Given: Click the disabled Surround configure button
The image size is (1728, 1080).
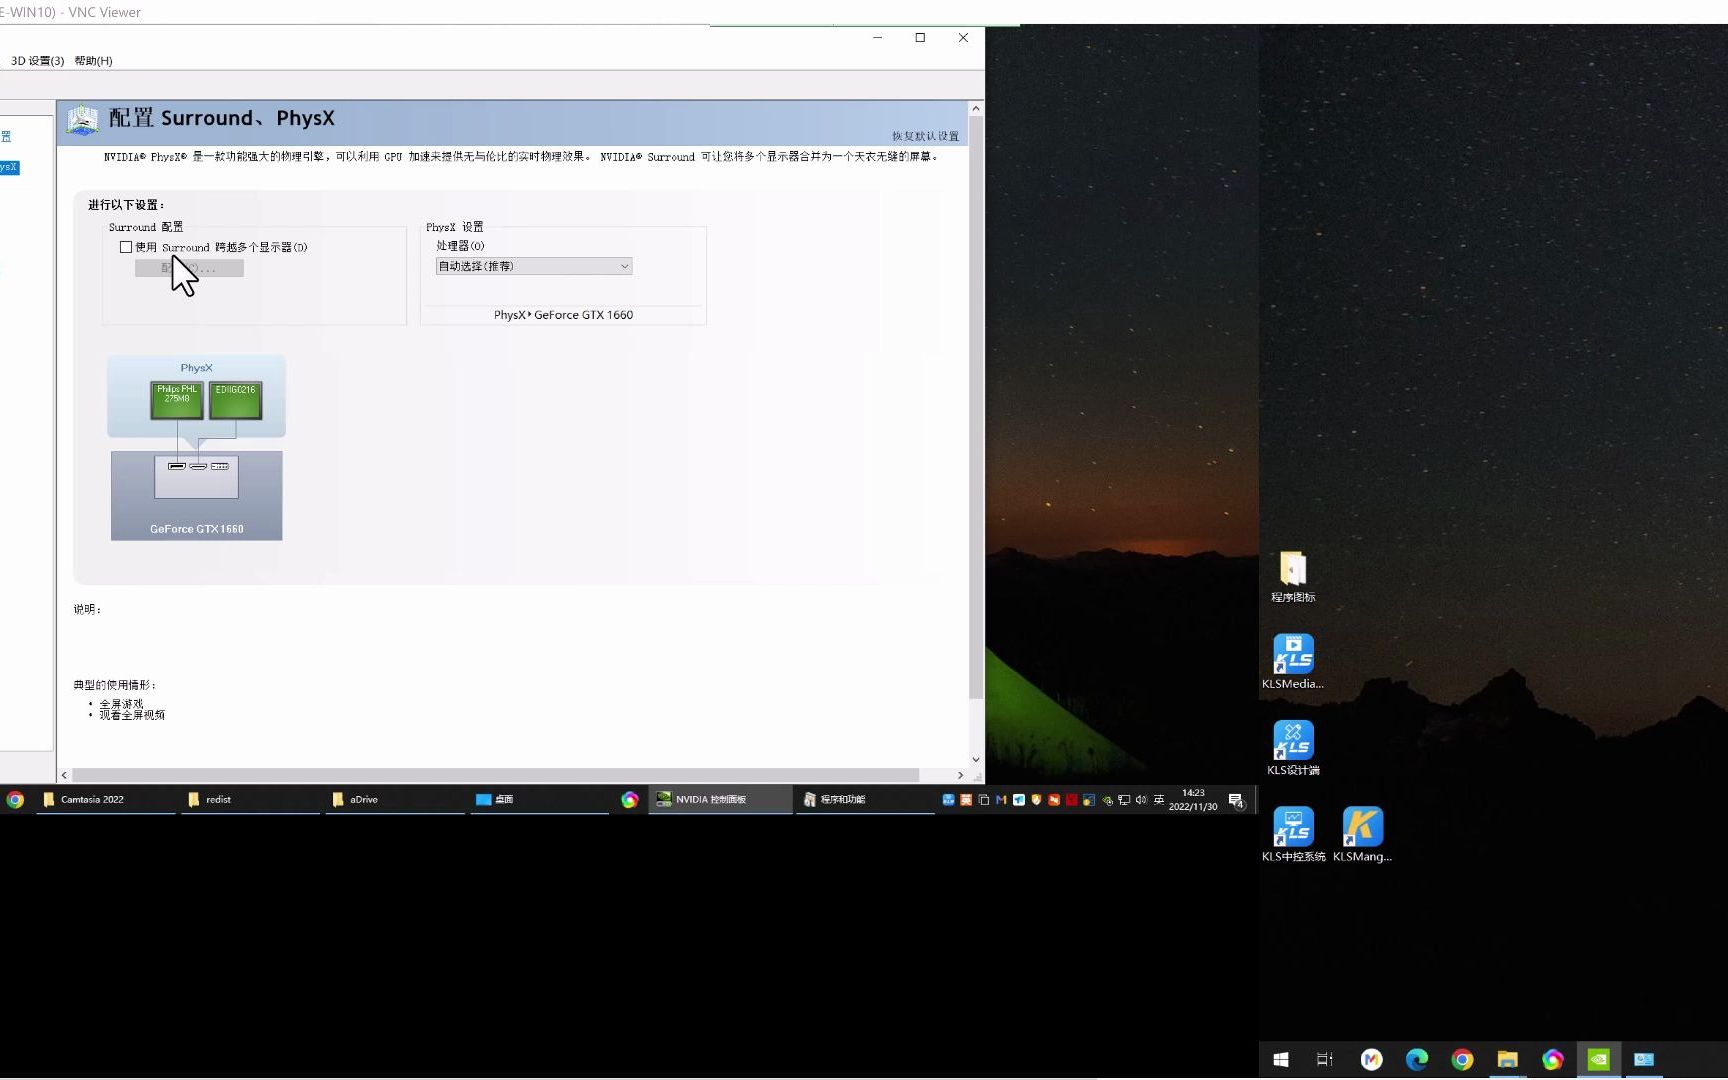Looking at the screenshot, I should point(189,268).
